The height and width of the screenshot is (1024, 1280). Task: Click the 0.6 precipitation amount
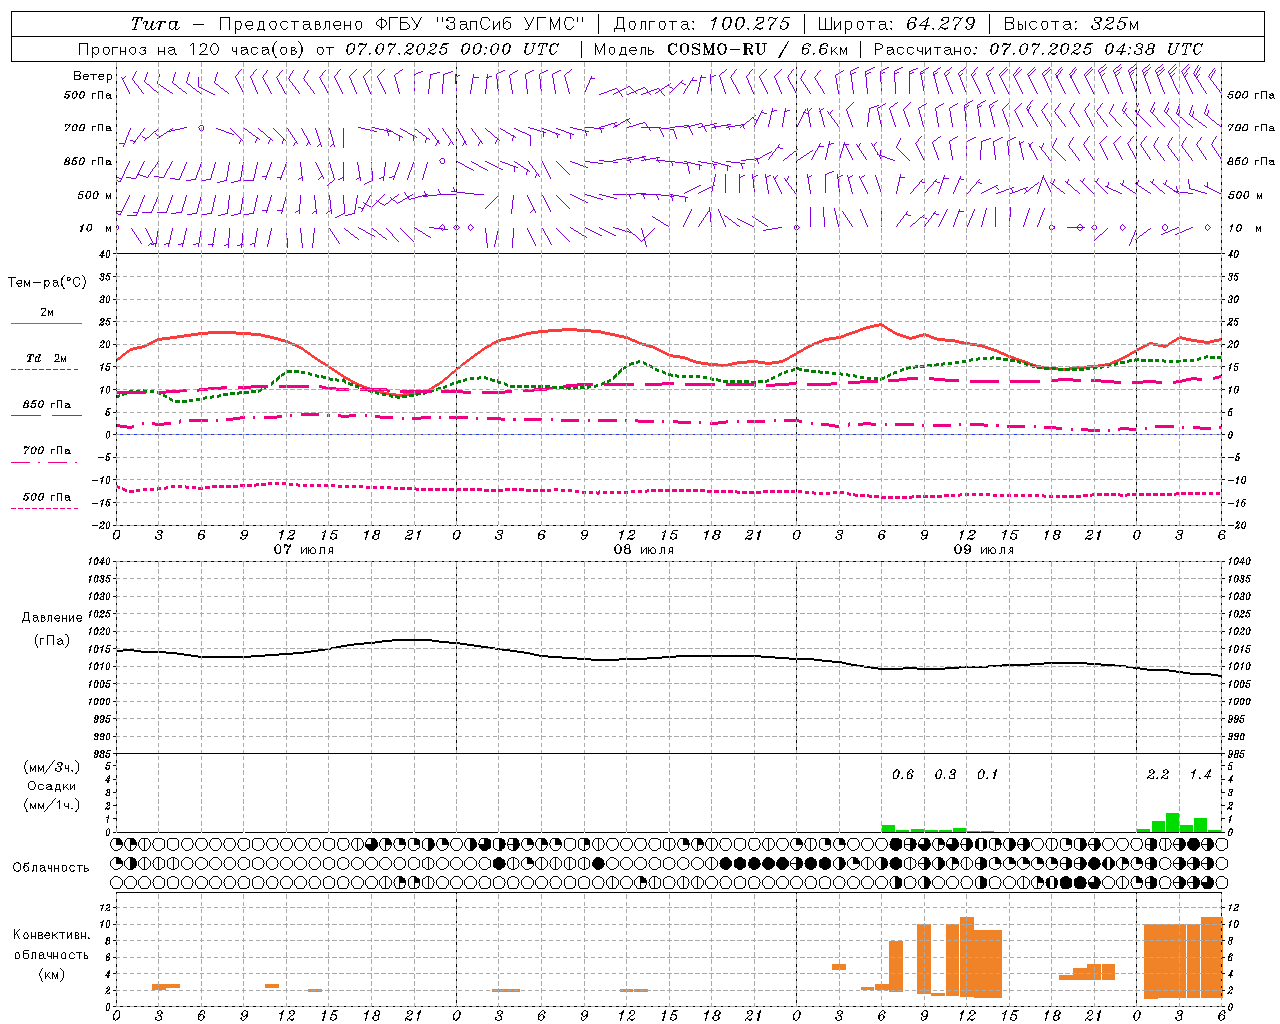click(903, 775)
